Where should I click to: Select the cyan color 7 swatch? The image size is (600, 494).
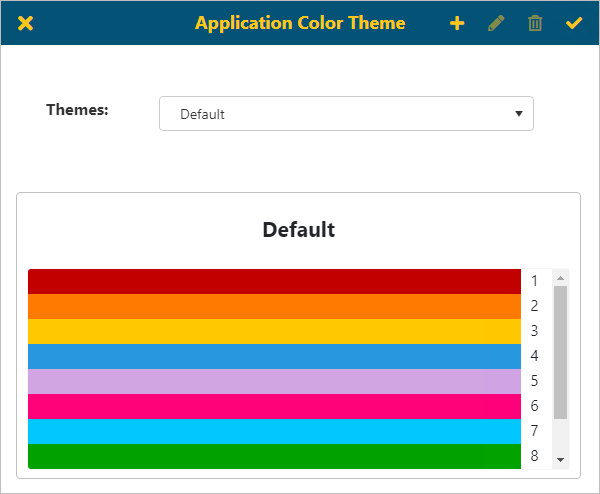274,431
